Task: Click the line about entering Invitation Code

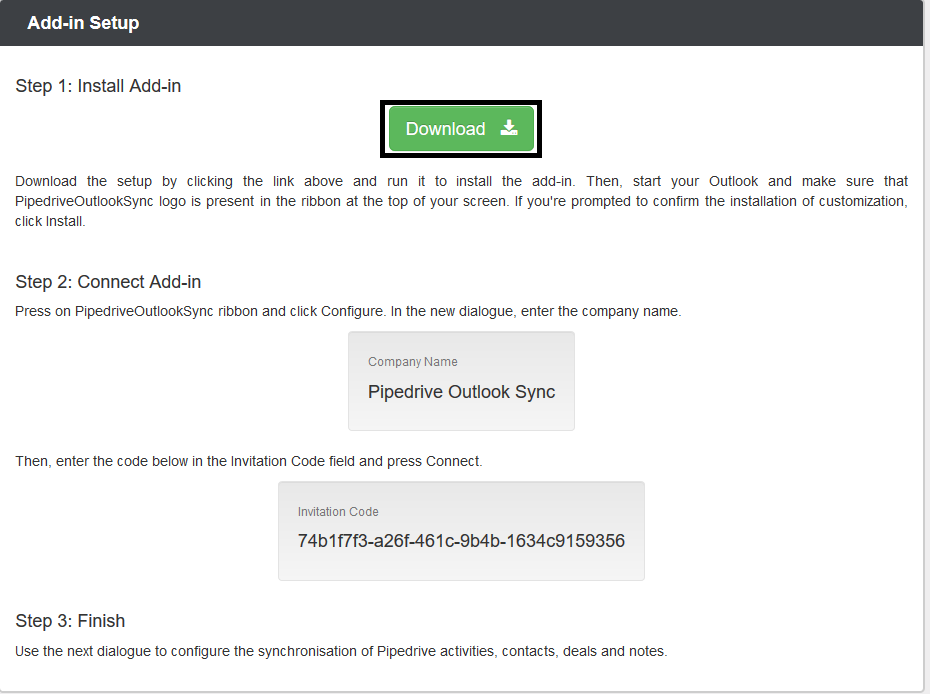Action: [249, 461]
